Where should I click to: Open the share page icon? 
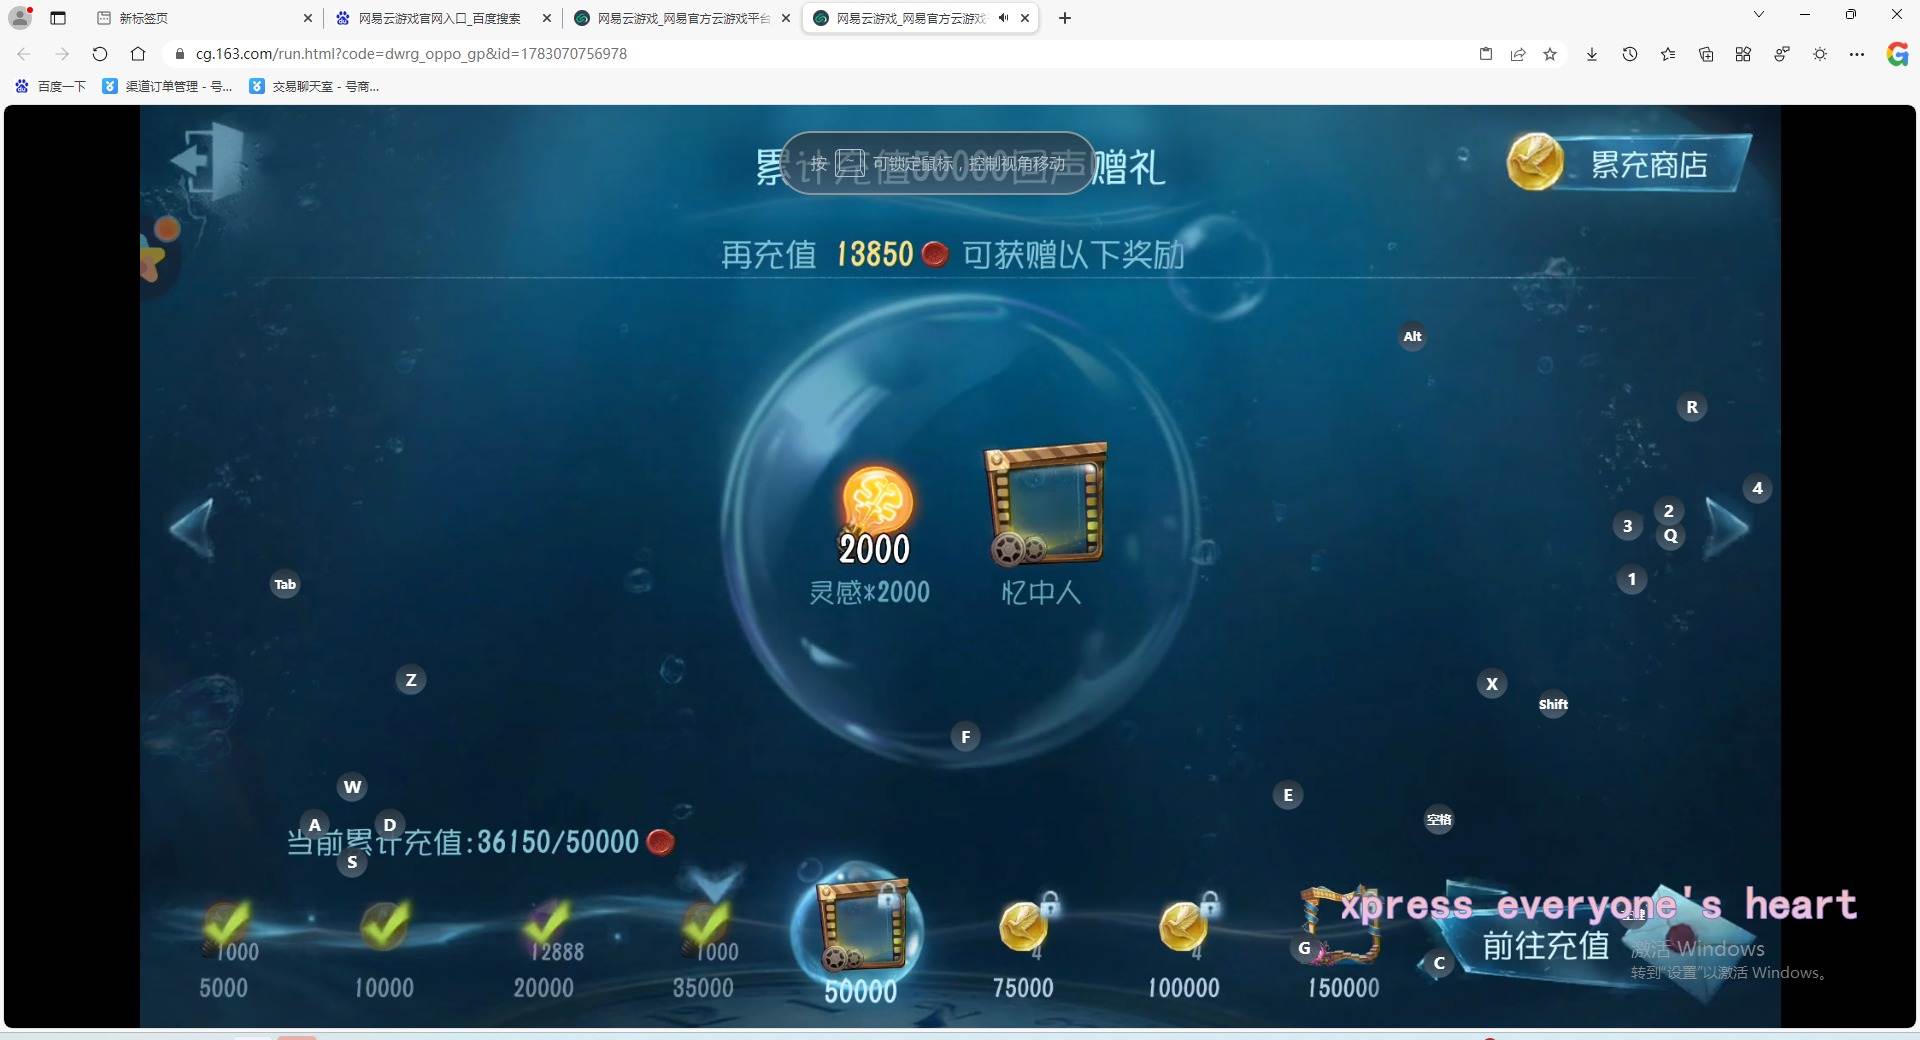[1518, 54]
